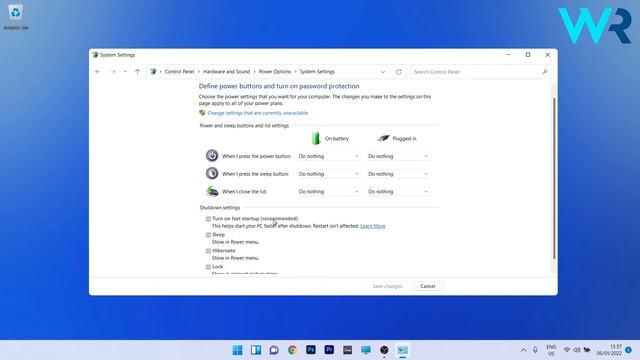
Task: Select System Settings breadcrumb
Action: (x=317, y=71)
